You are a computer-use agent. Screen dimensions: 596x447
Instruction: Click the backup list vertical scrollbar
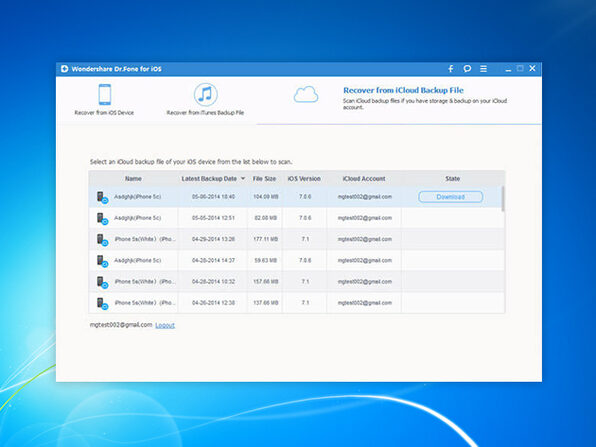click(503, 199)
